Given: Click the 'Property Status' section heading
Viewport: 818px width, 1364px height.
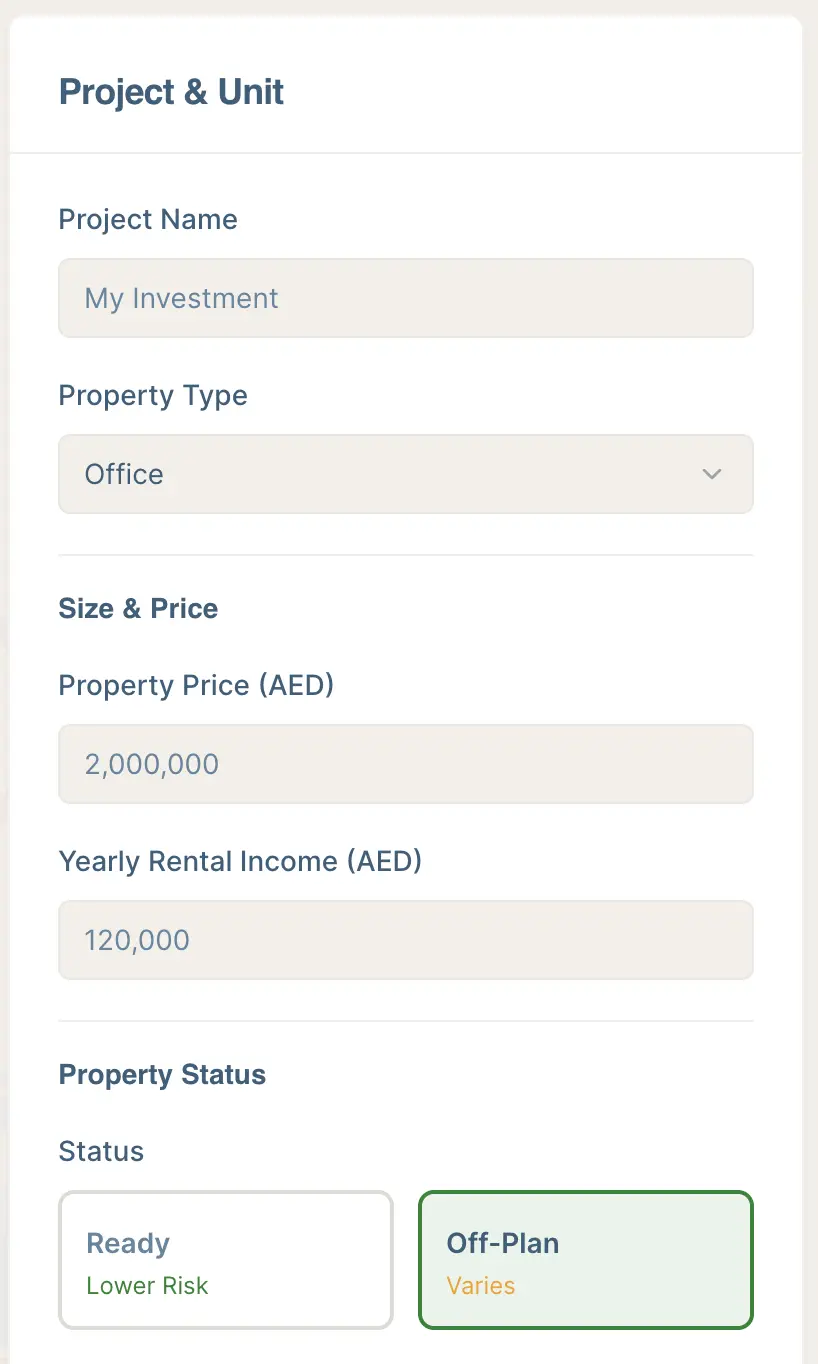Looking at the screenshot, I should click(x=162, y=1075).
